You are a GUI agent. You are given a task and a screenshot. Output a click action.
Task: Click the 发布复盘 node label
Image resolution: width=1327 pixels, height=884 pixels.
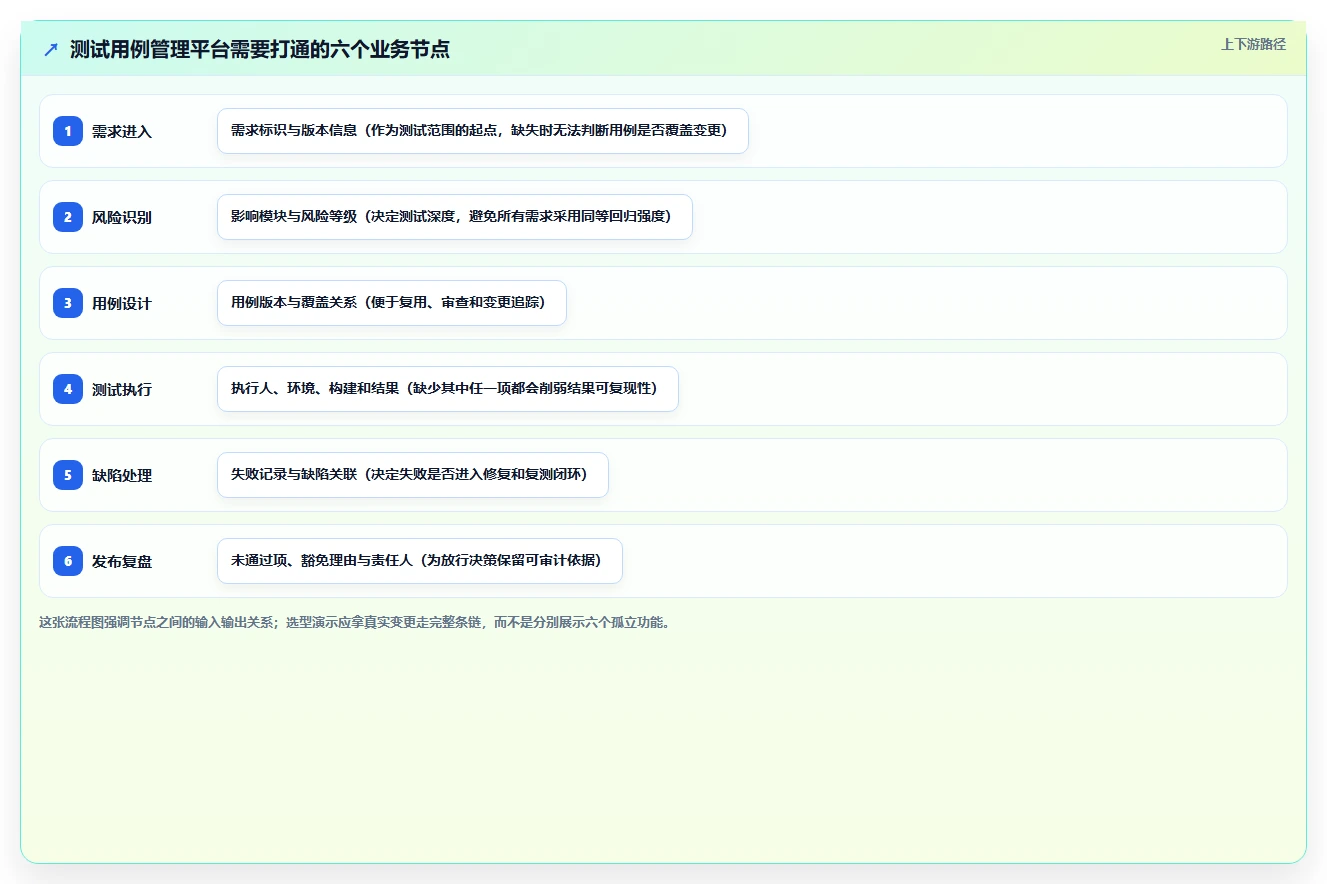click(122, 562)
